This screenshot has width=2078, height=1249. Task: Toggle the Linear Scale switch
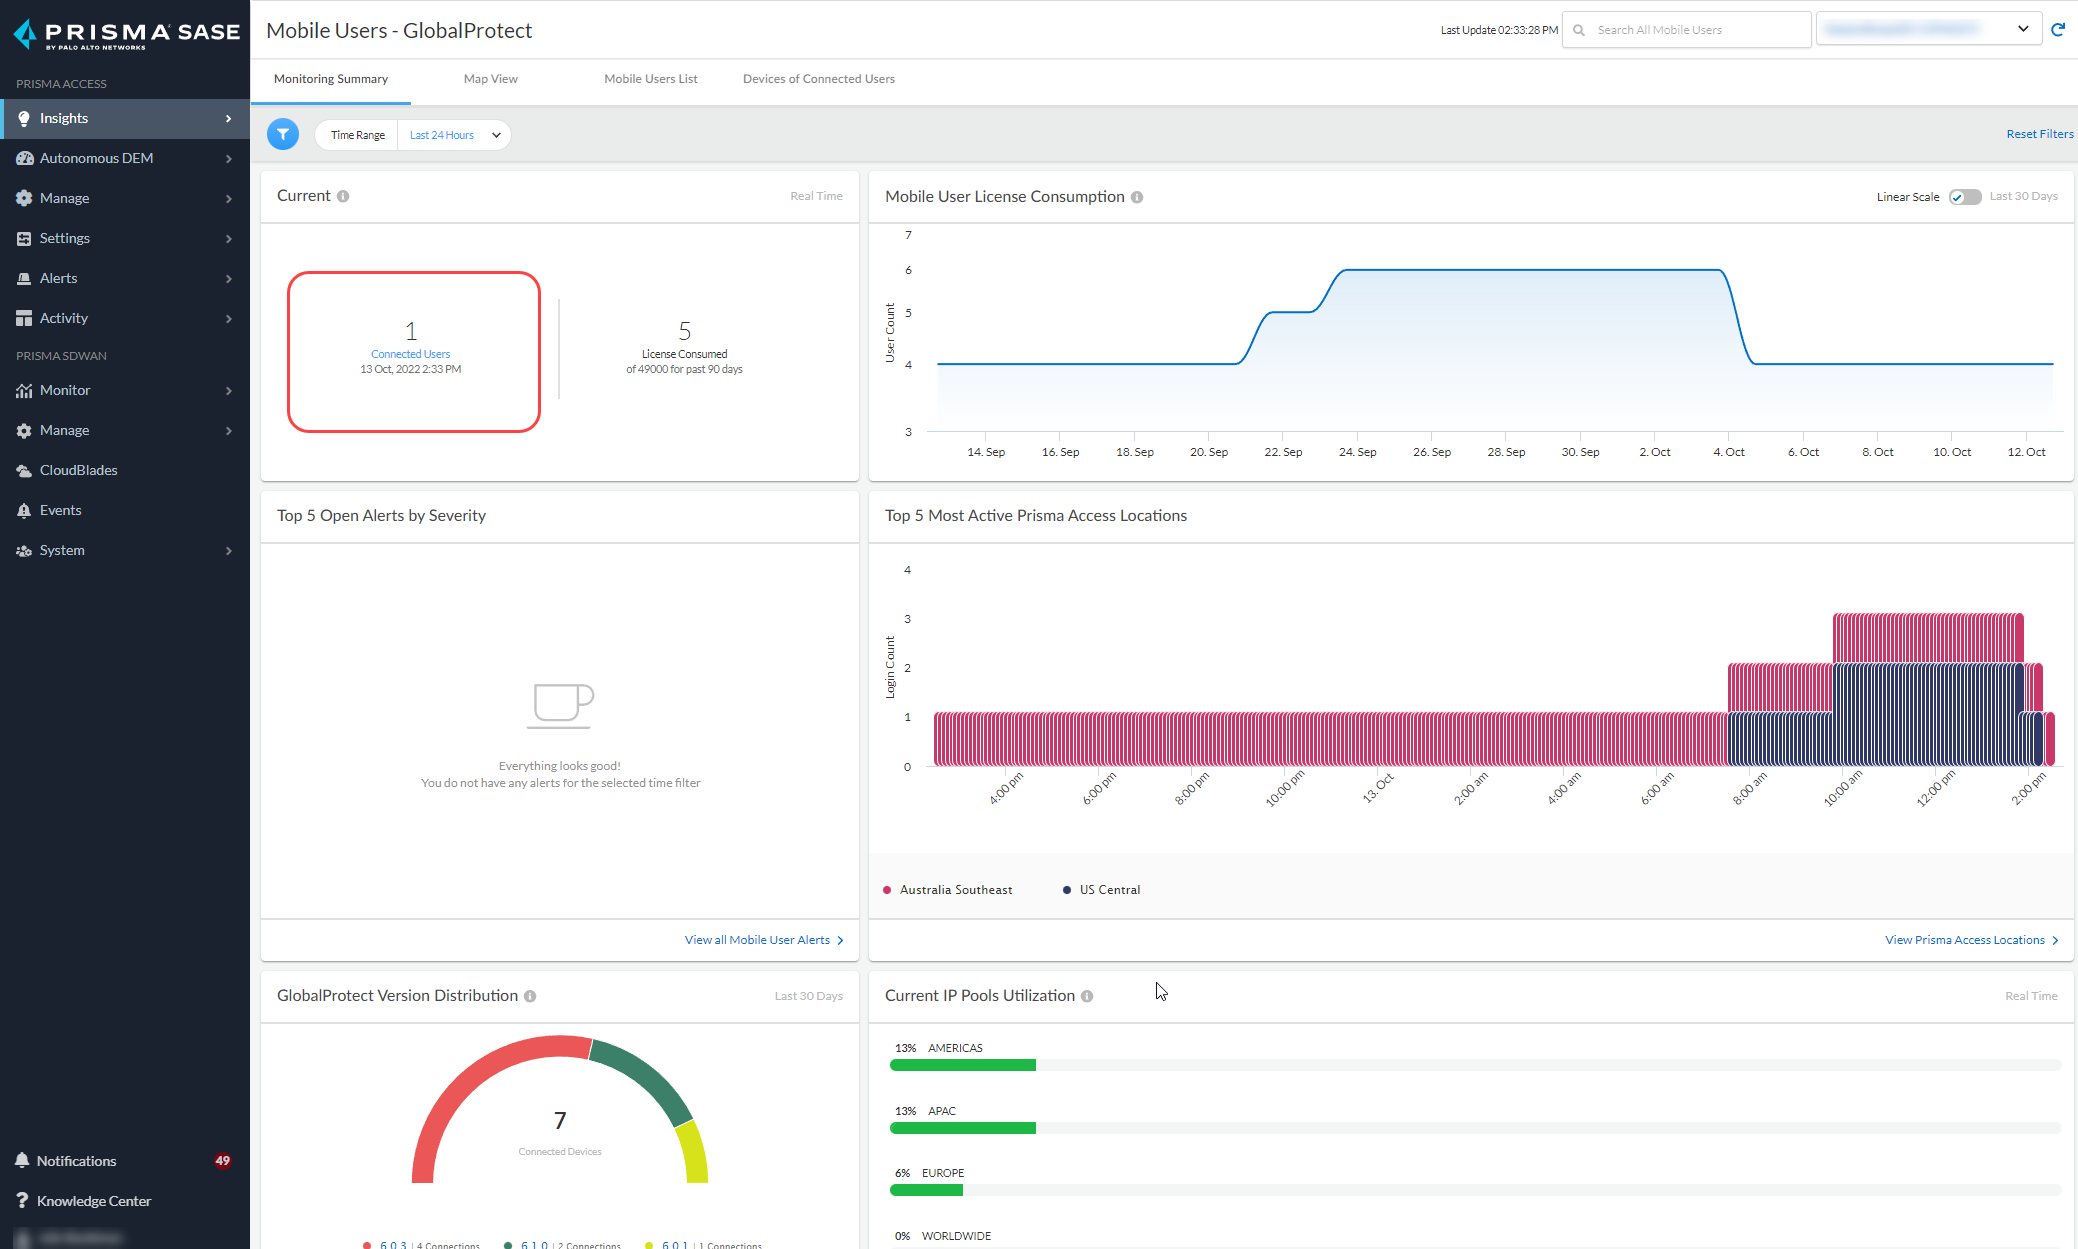pyautogui.click(x=1964, y=197)
